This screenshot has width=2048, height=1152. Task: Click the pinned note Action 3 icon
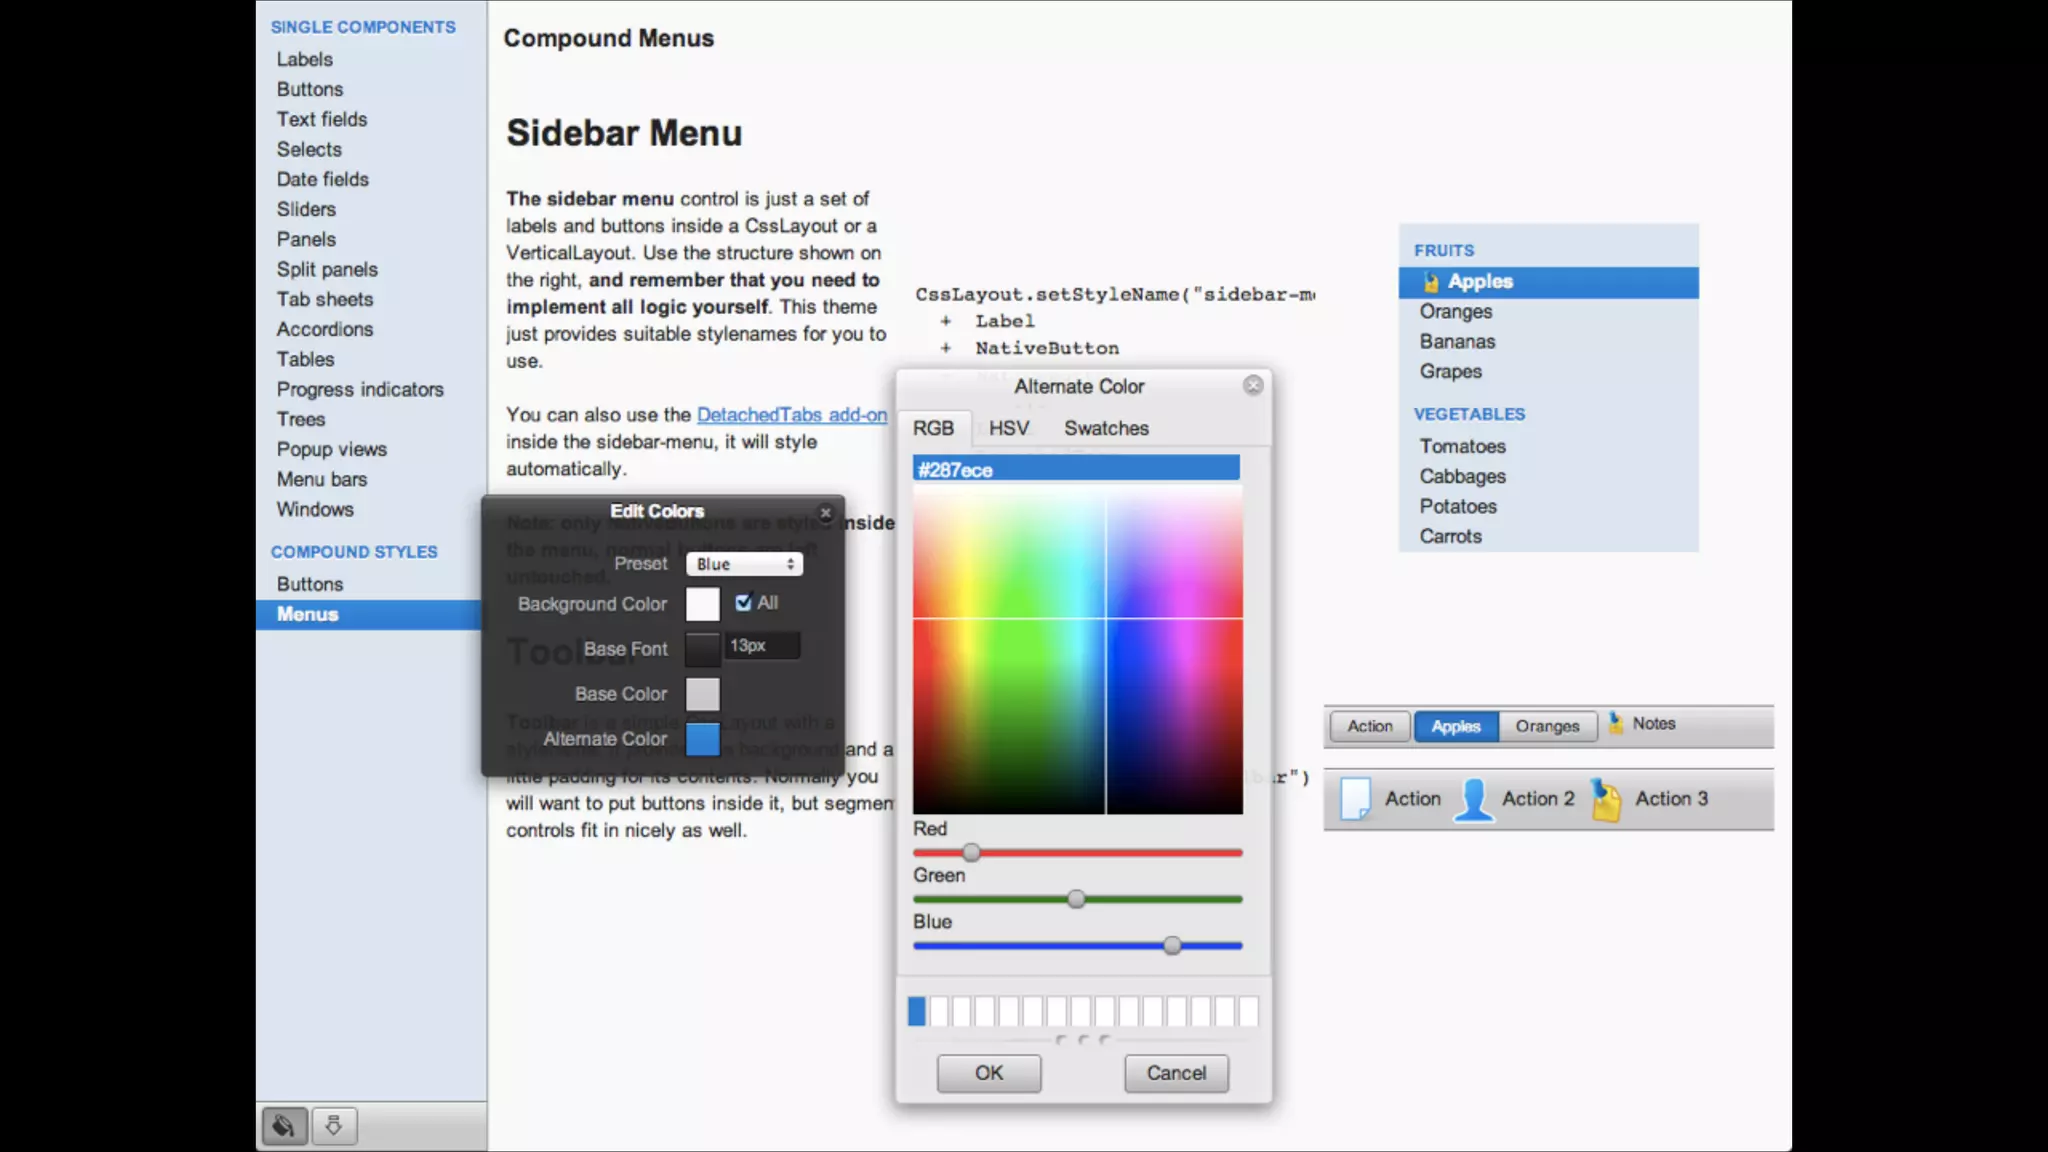click(x=1606, y=799)
